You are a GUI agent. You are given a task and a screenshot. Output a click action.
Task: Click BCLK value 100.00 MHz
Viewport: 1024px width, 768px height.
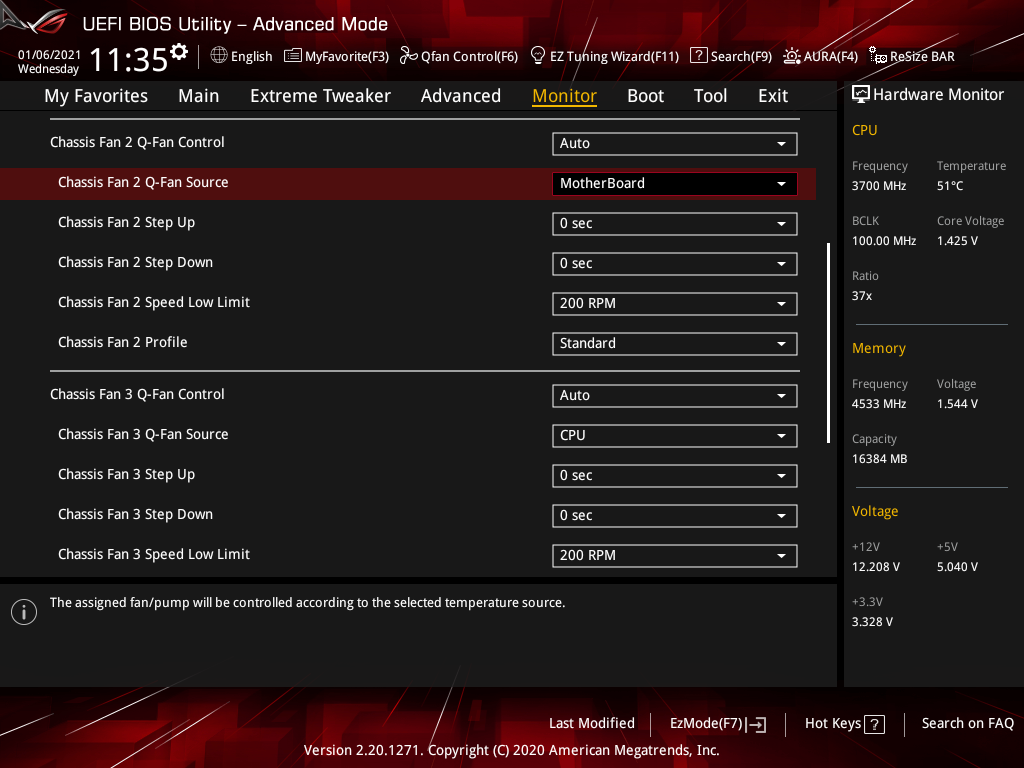tap(884, 241)
